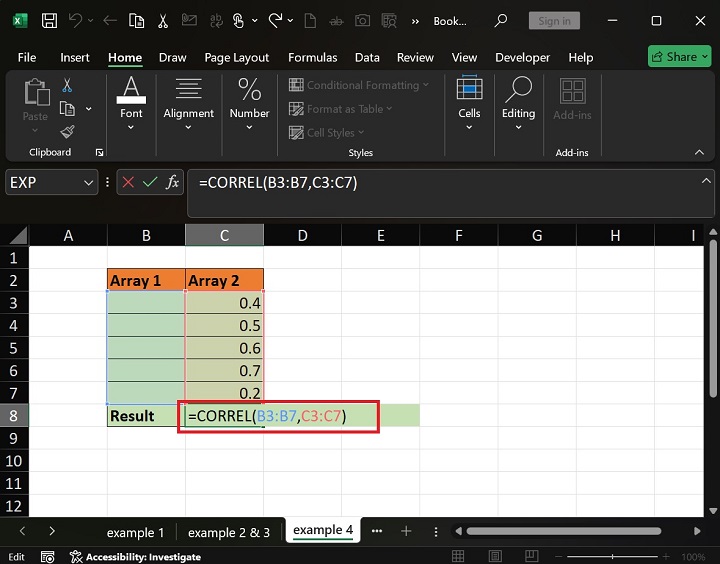Viewport: 720px width, 564px height.
Task: Confirm formula with the Enter checkmark icon
Action: coord(150,182)
